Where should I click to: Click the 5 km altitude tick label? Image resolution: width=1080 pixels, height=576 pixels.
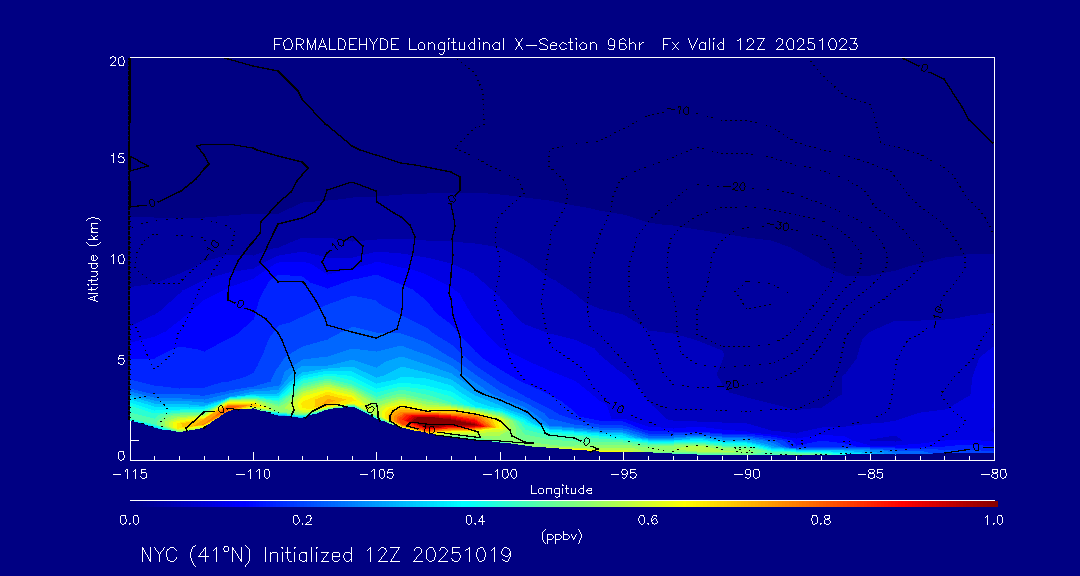click(x=119, y=359)
